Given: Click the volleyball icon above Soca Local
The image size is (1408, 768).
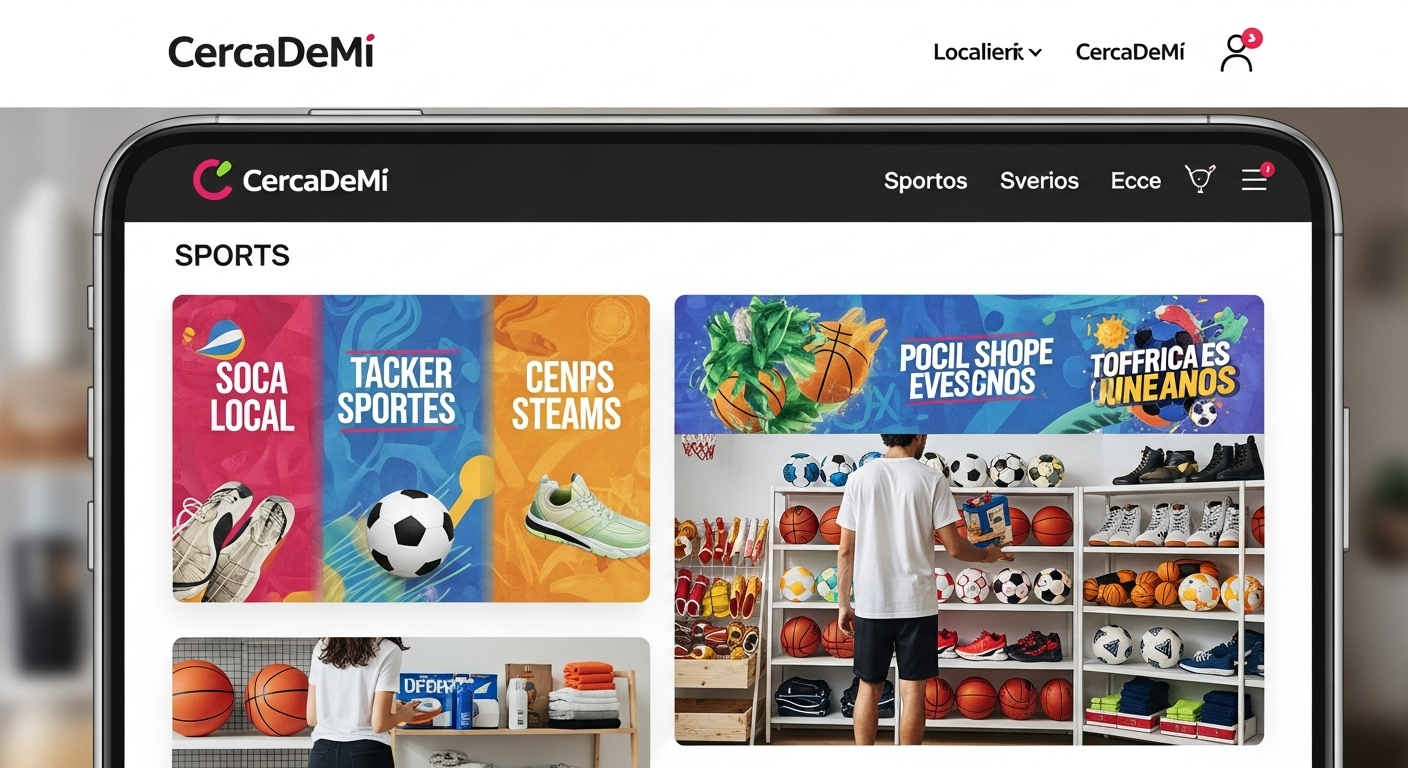Looking at the screenshot, I should point(220,340).
